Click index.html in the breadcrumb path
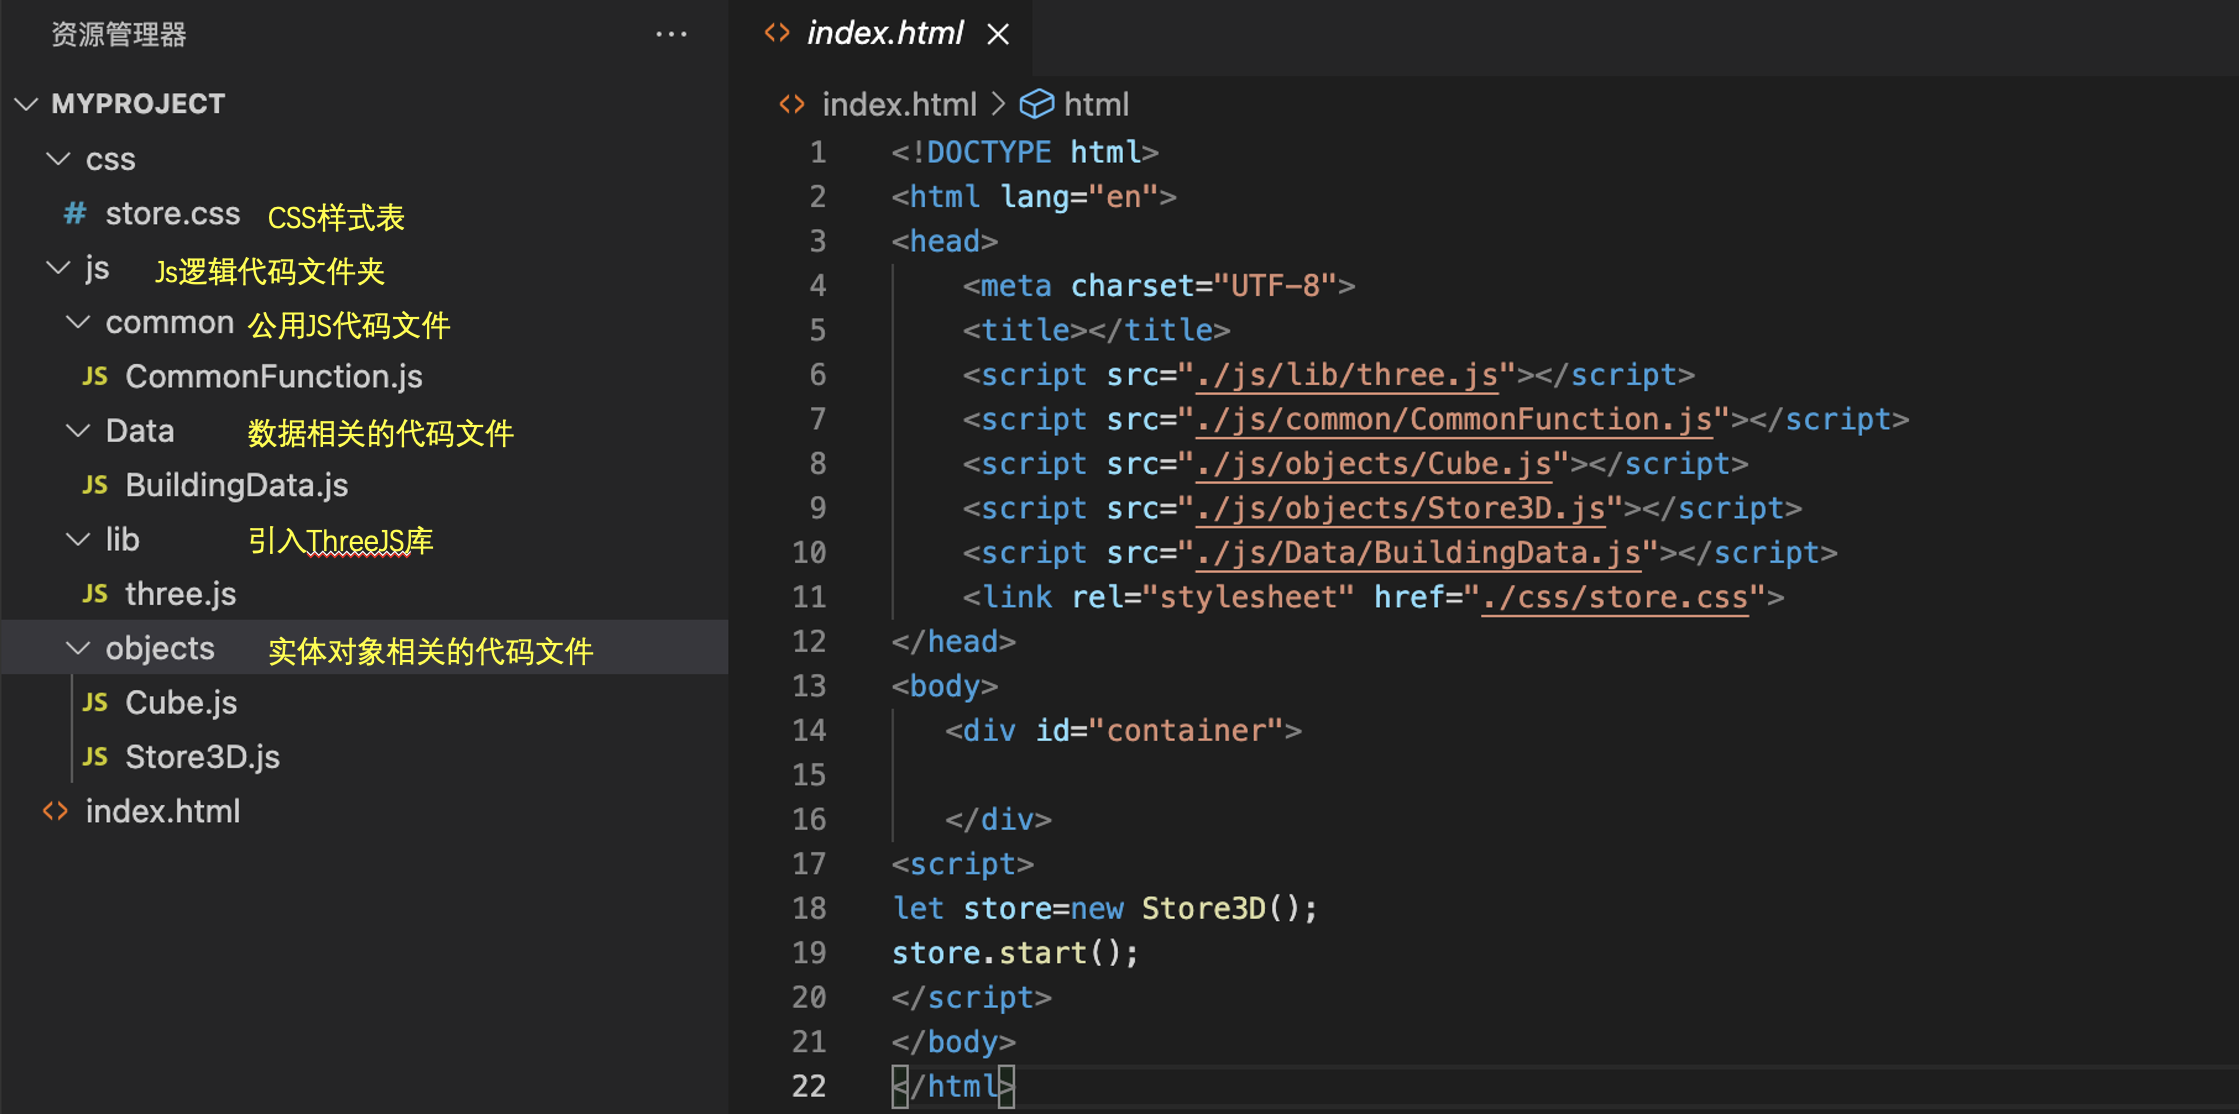The image size is (2240, 1116). (898, 104)
